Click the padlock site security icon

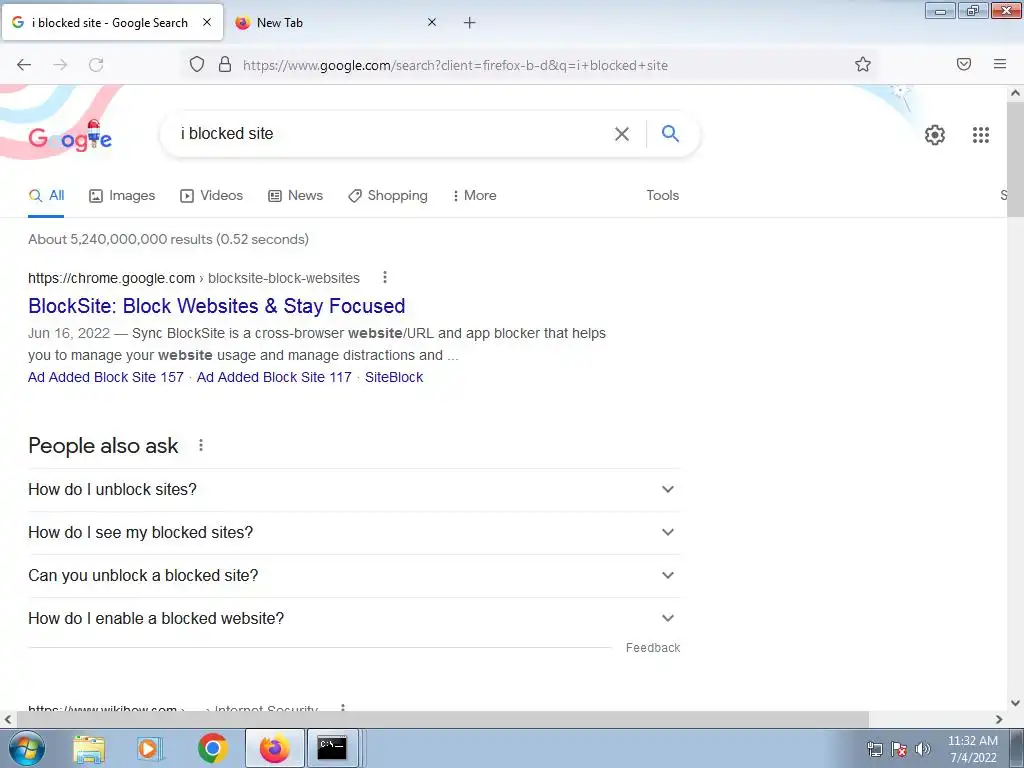click(225, 64)
